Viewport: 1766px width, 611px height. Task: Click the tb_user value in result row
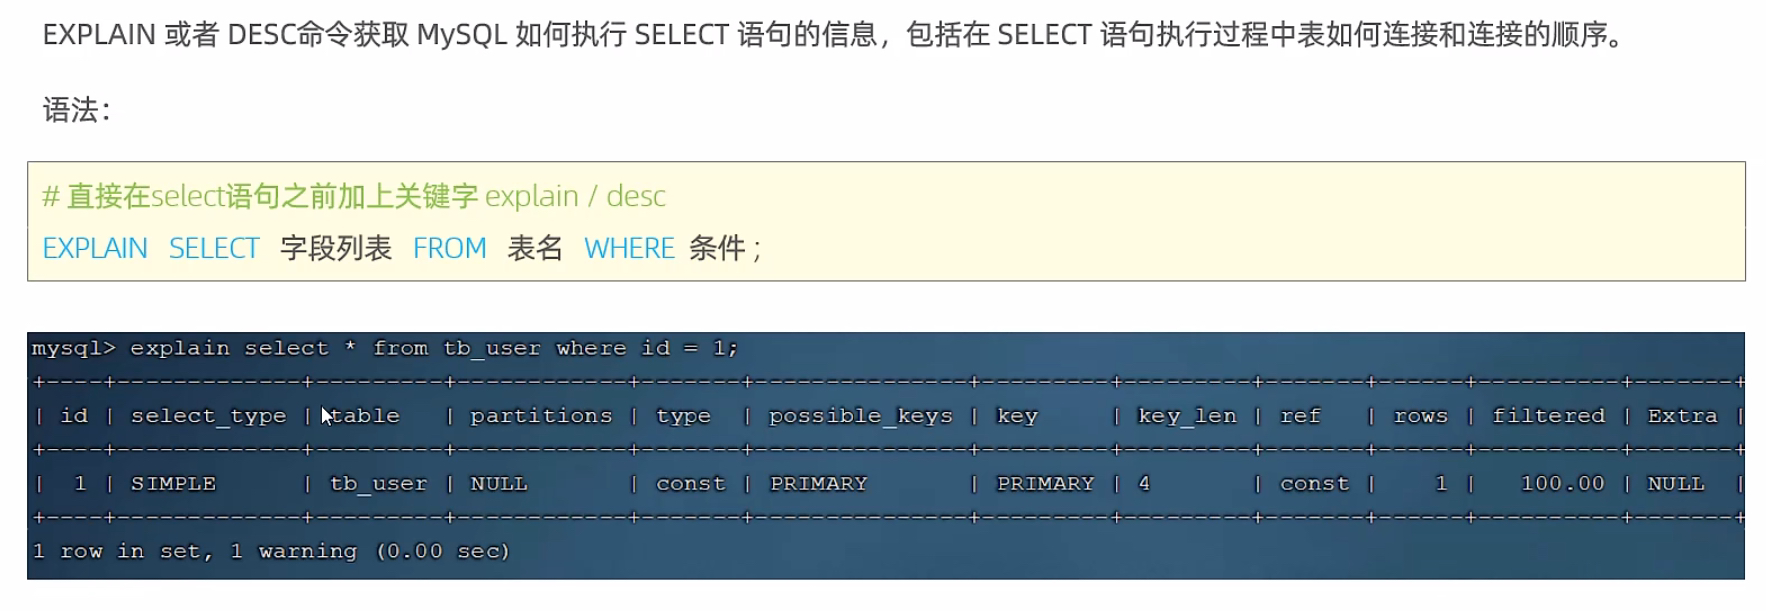point(378,484)
